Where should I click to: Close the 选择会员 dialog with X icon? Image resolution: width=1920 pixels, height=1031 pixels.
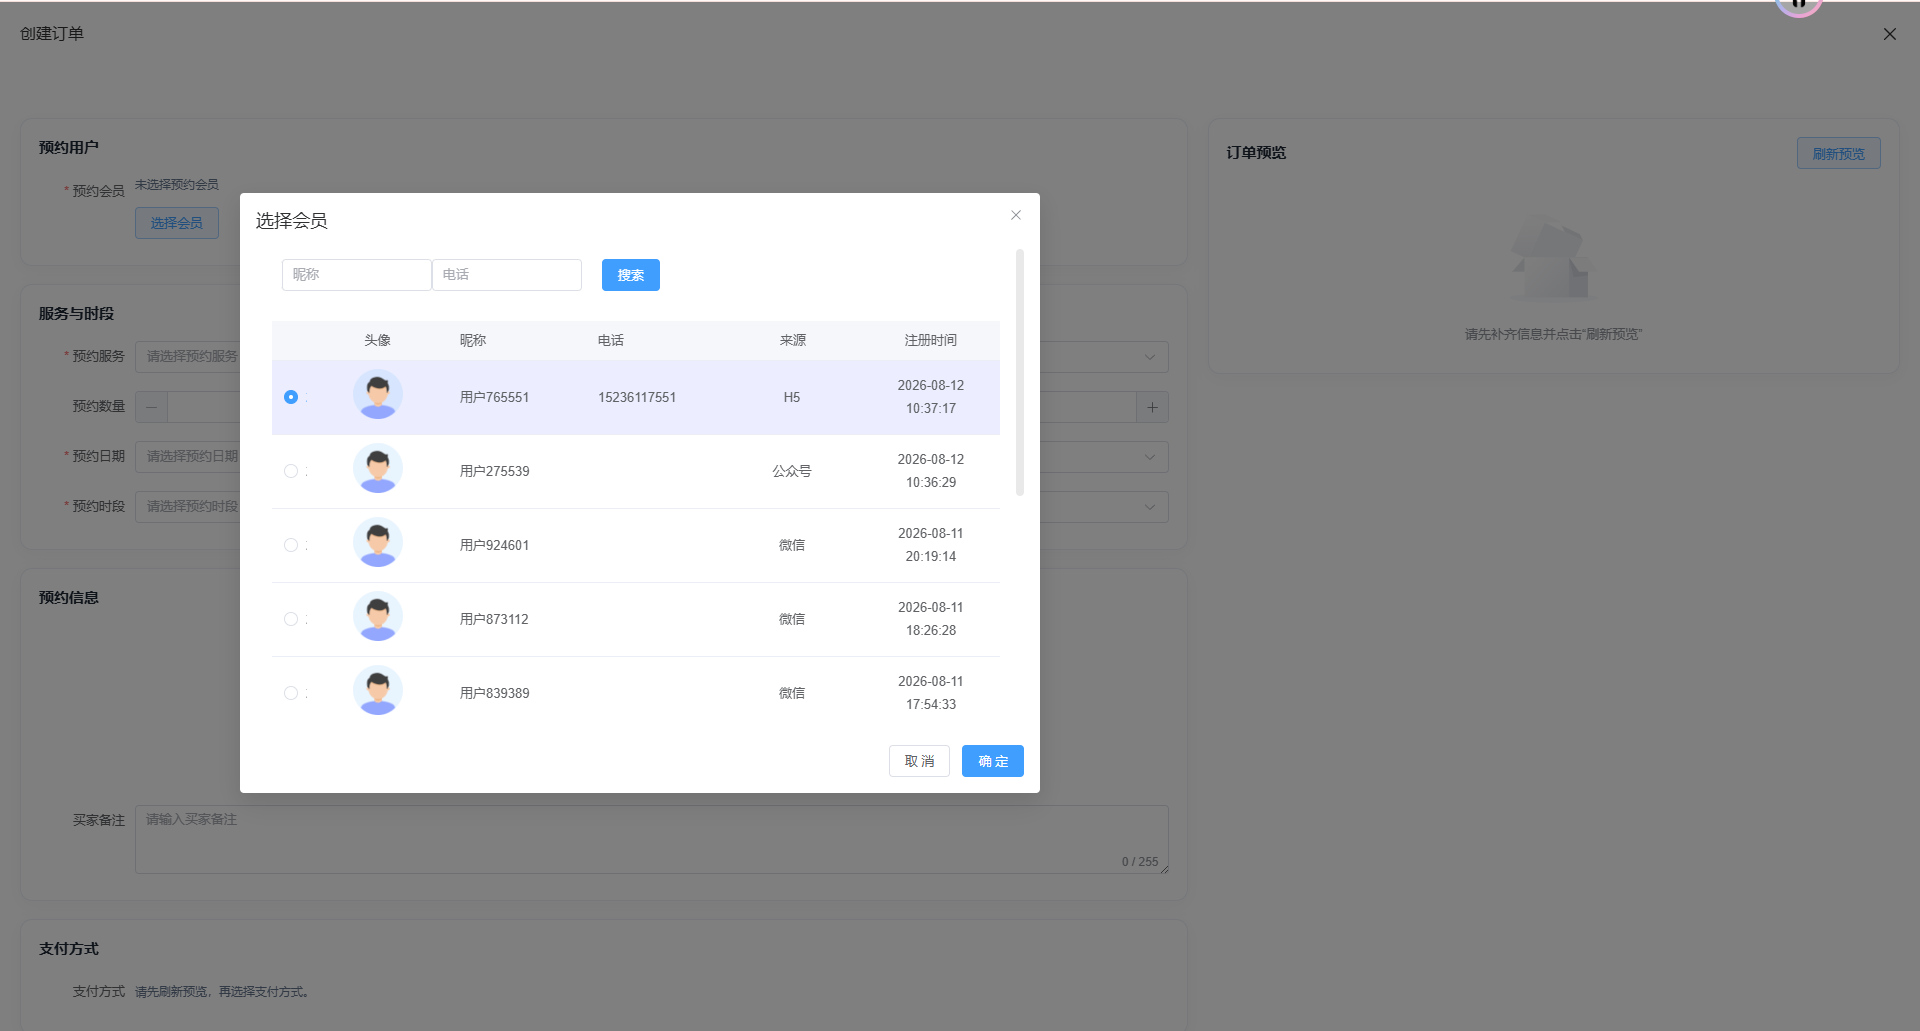point(1016,215)
